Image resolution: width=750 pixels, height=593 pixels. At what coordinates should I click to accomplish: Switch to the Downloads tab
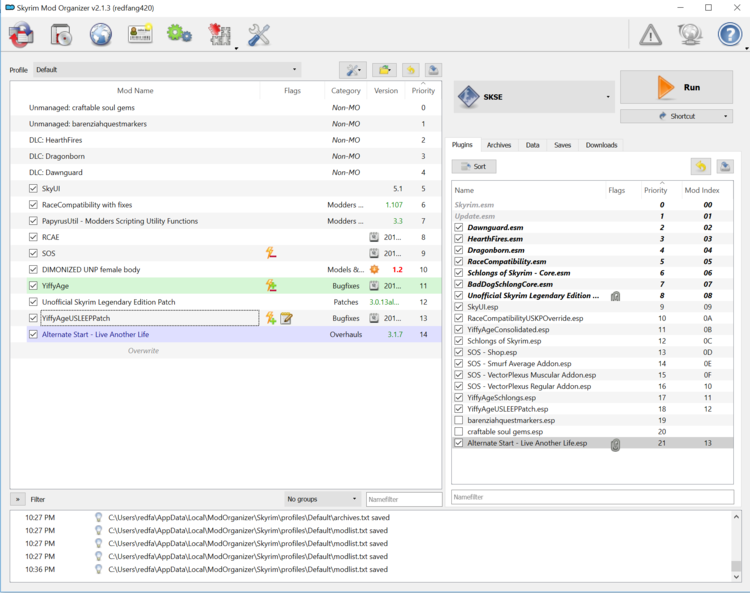[x=601, y=145]
